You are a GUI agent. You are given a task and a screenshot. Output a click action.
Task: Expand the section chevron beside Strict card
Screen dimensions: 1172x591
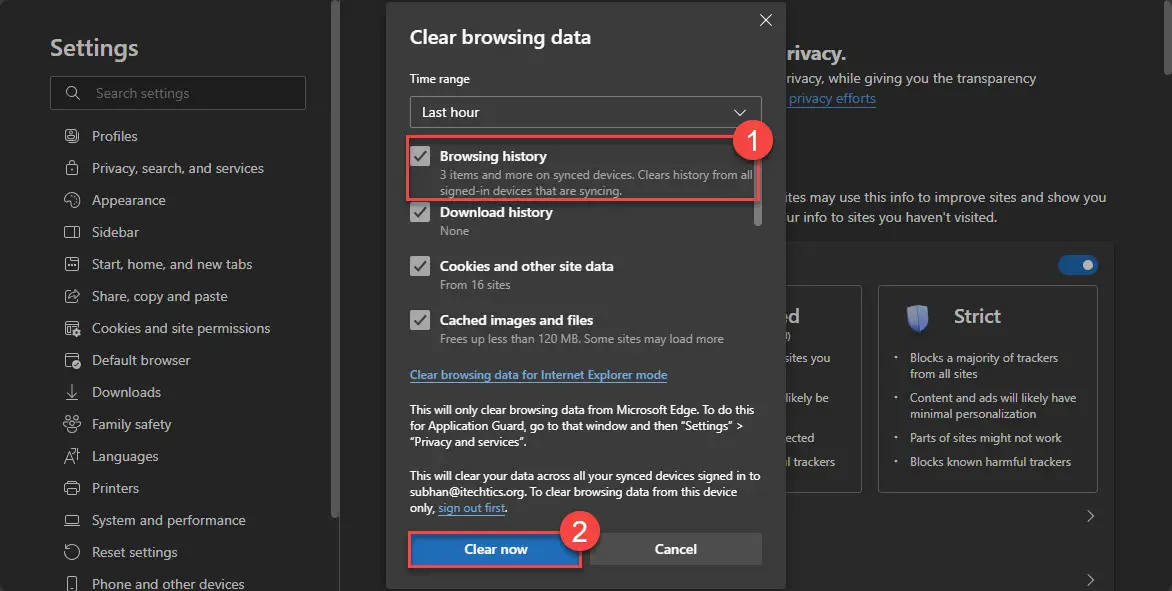(1089, 516)
